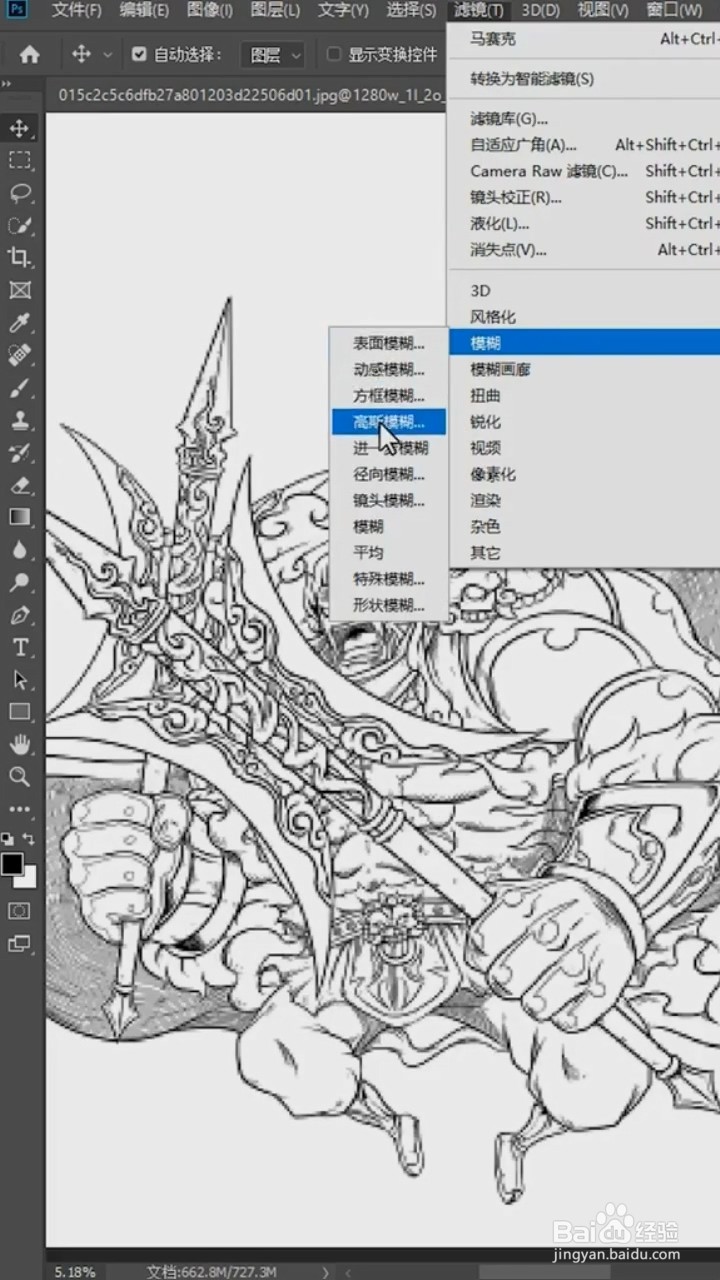Choose 镜头模糊... from submenu
720x1280 pixels.
click(x=389, y=500)
